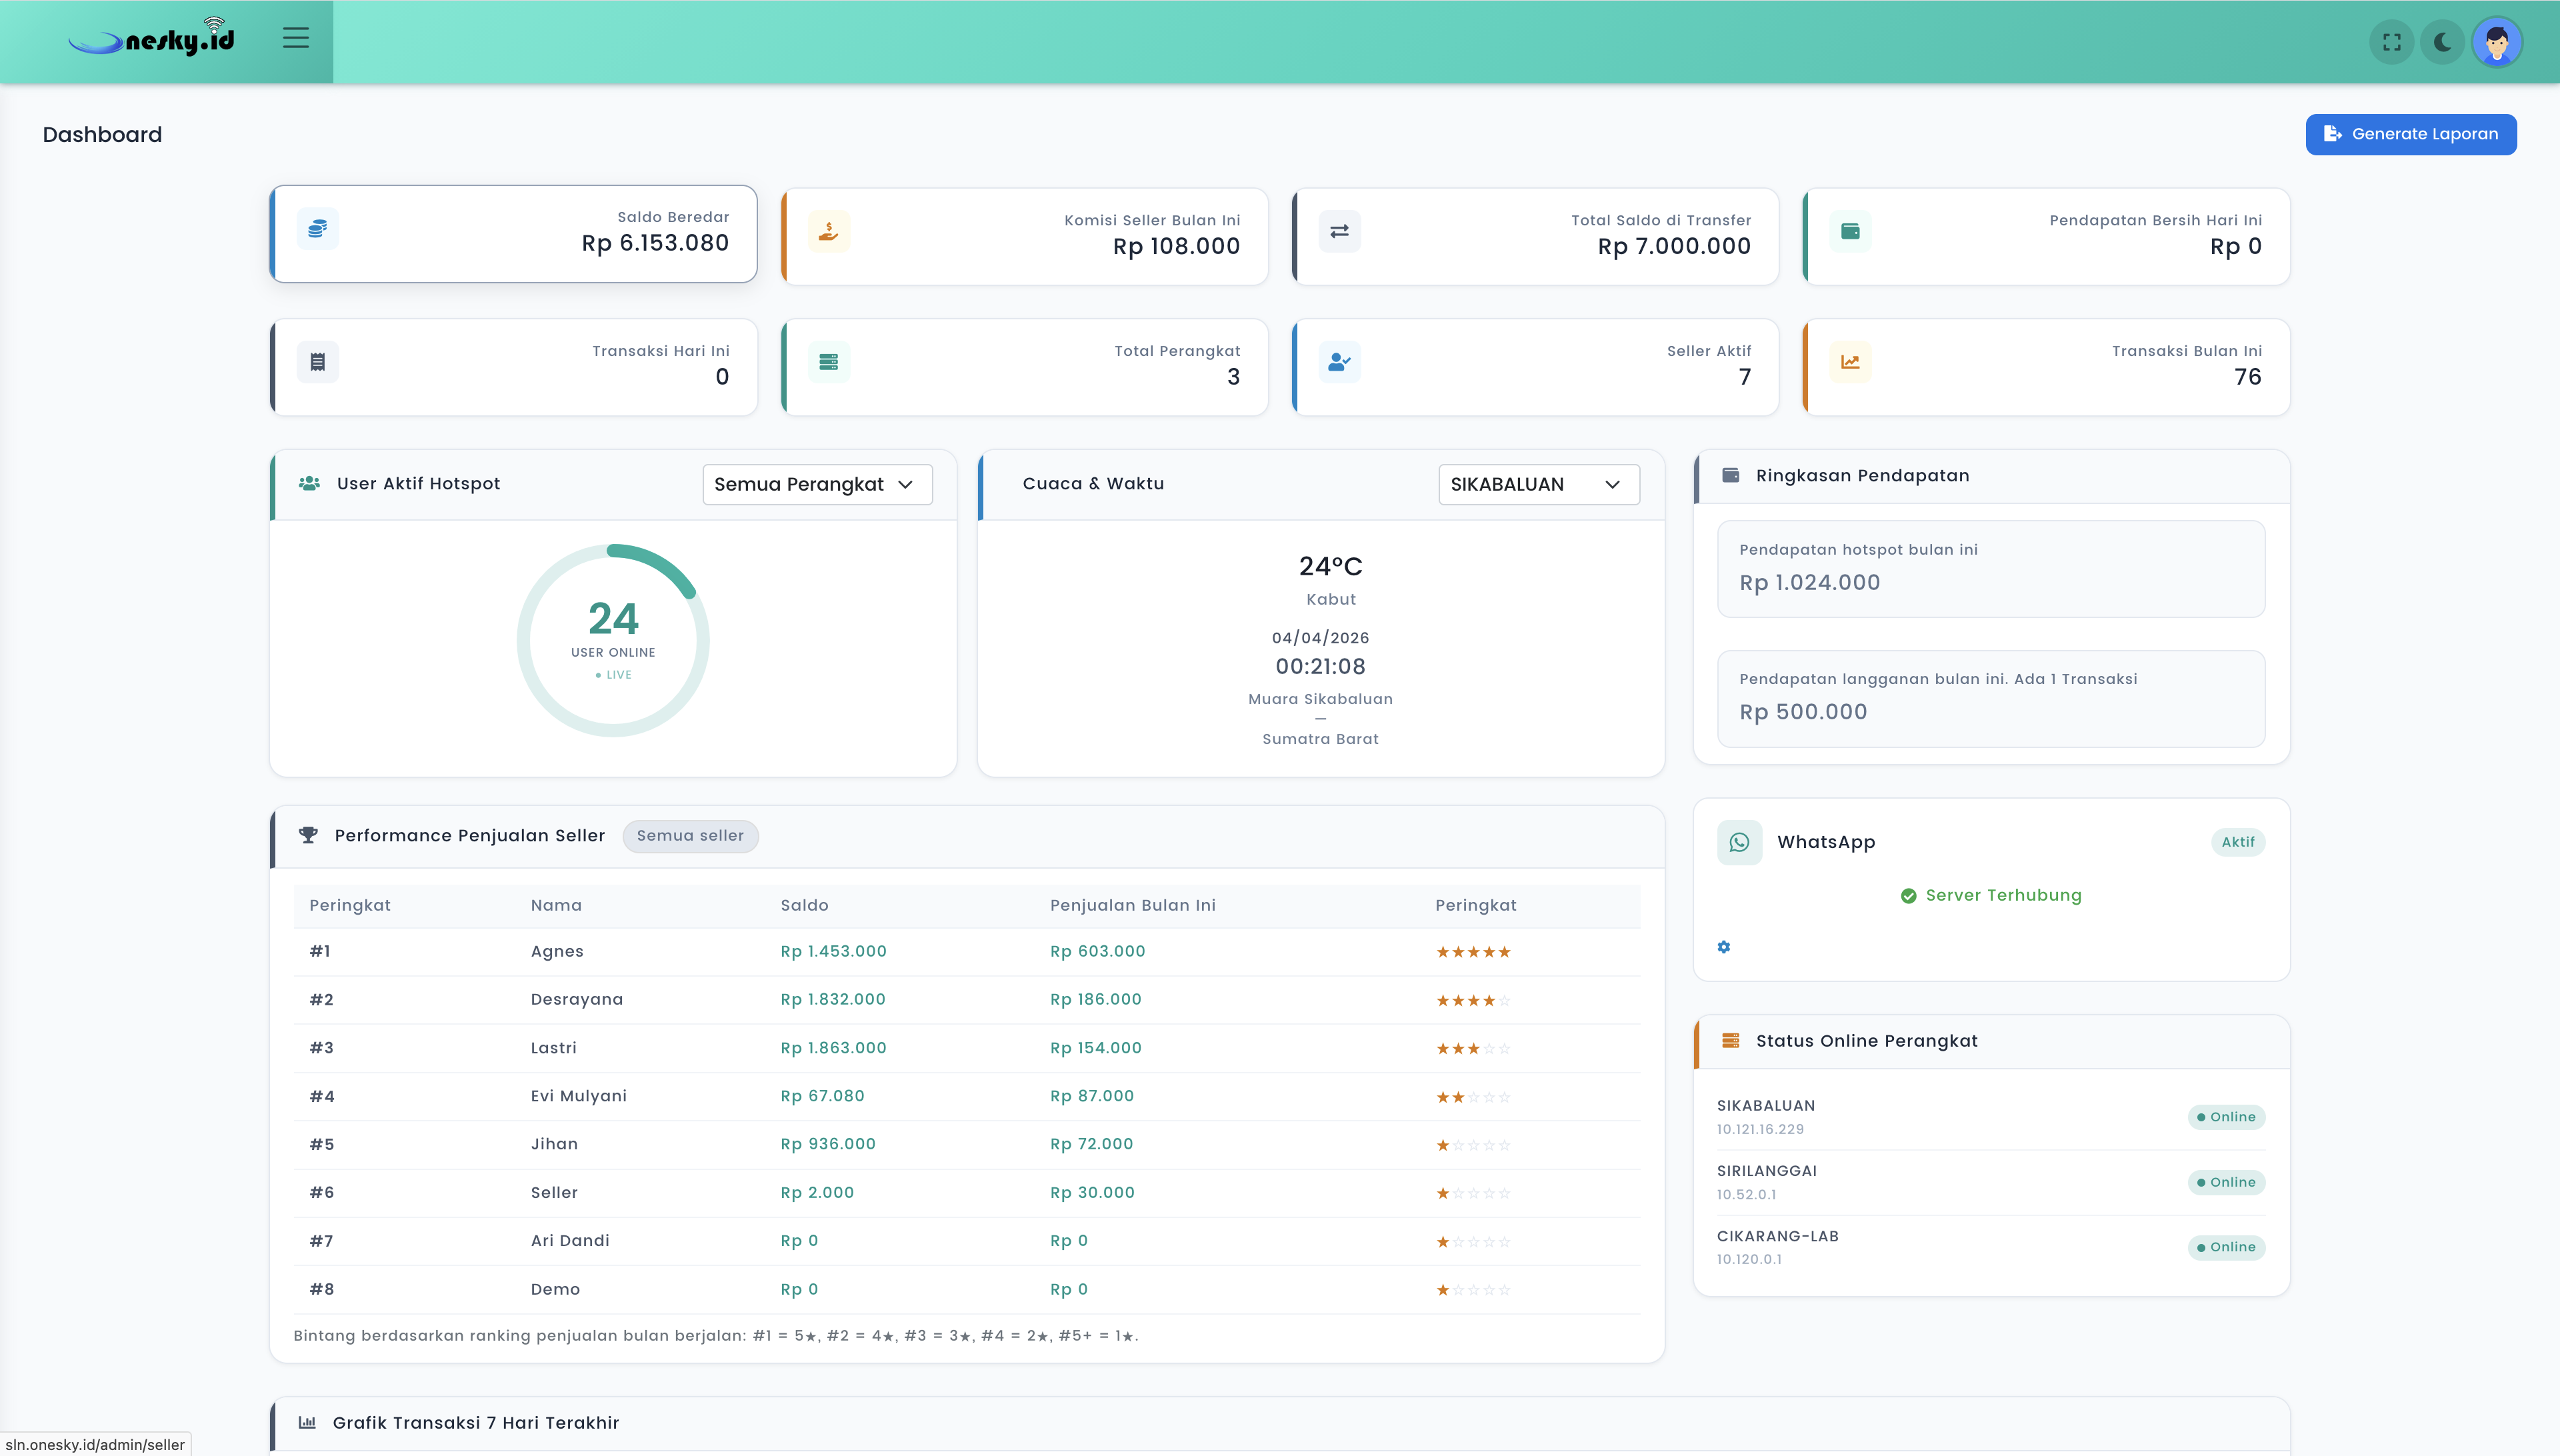Open the Semua Perangkat dropdown
Viewport: 2560px width, 1456px height.
tap(816, 484)
